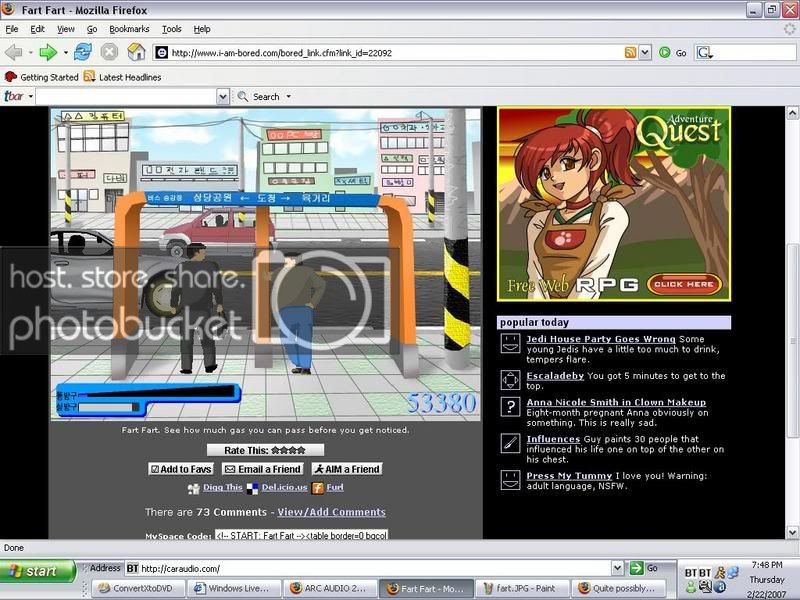800x600 pixels.
Task: Open the Forward button history dropdown
Action: click(x=65, y=52)
